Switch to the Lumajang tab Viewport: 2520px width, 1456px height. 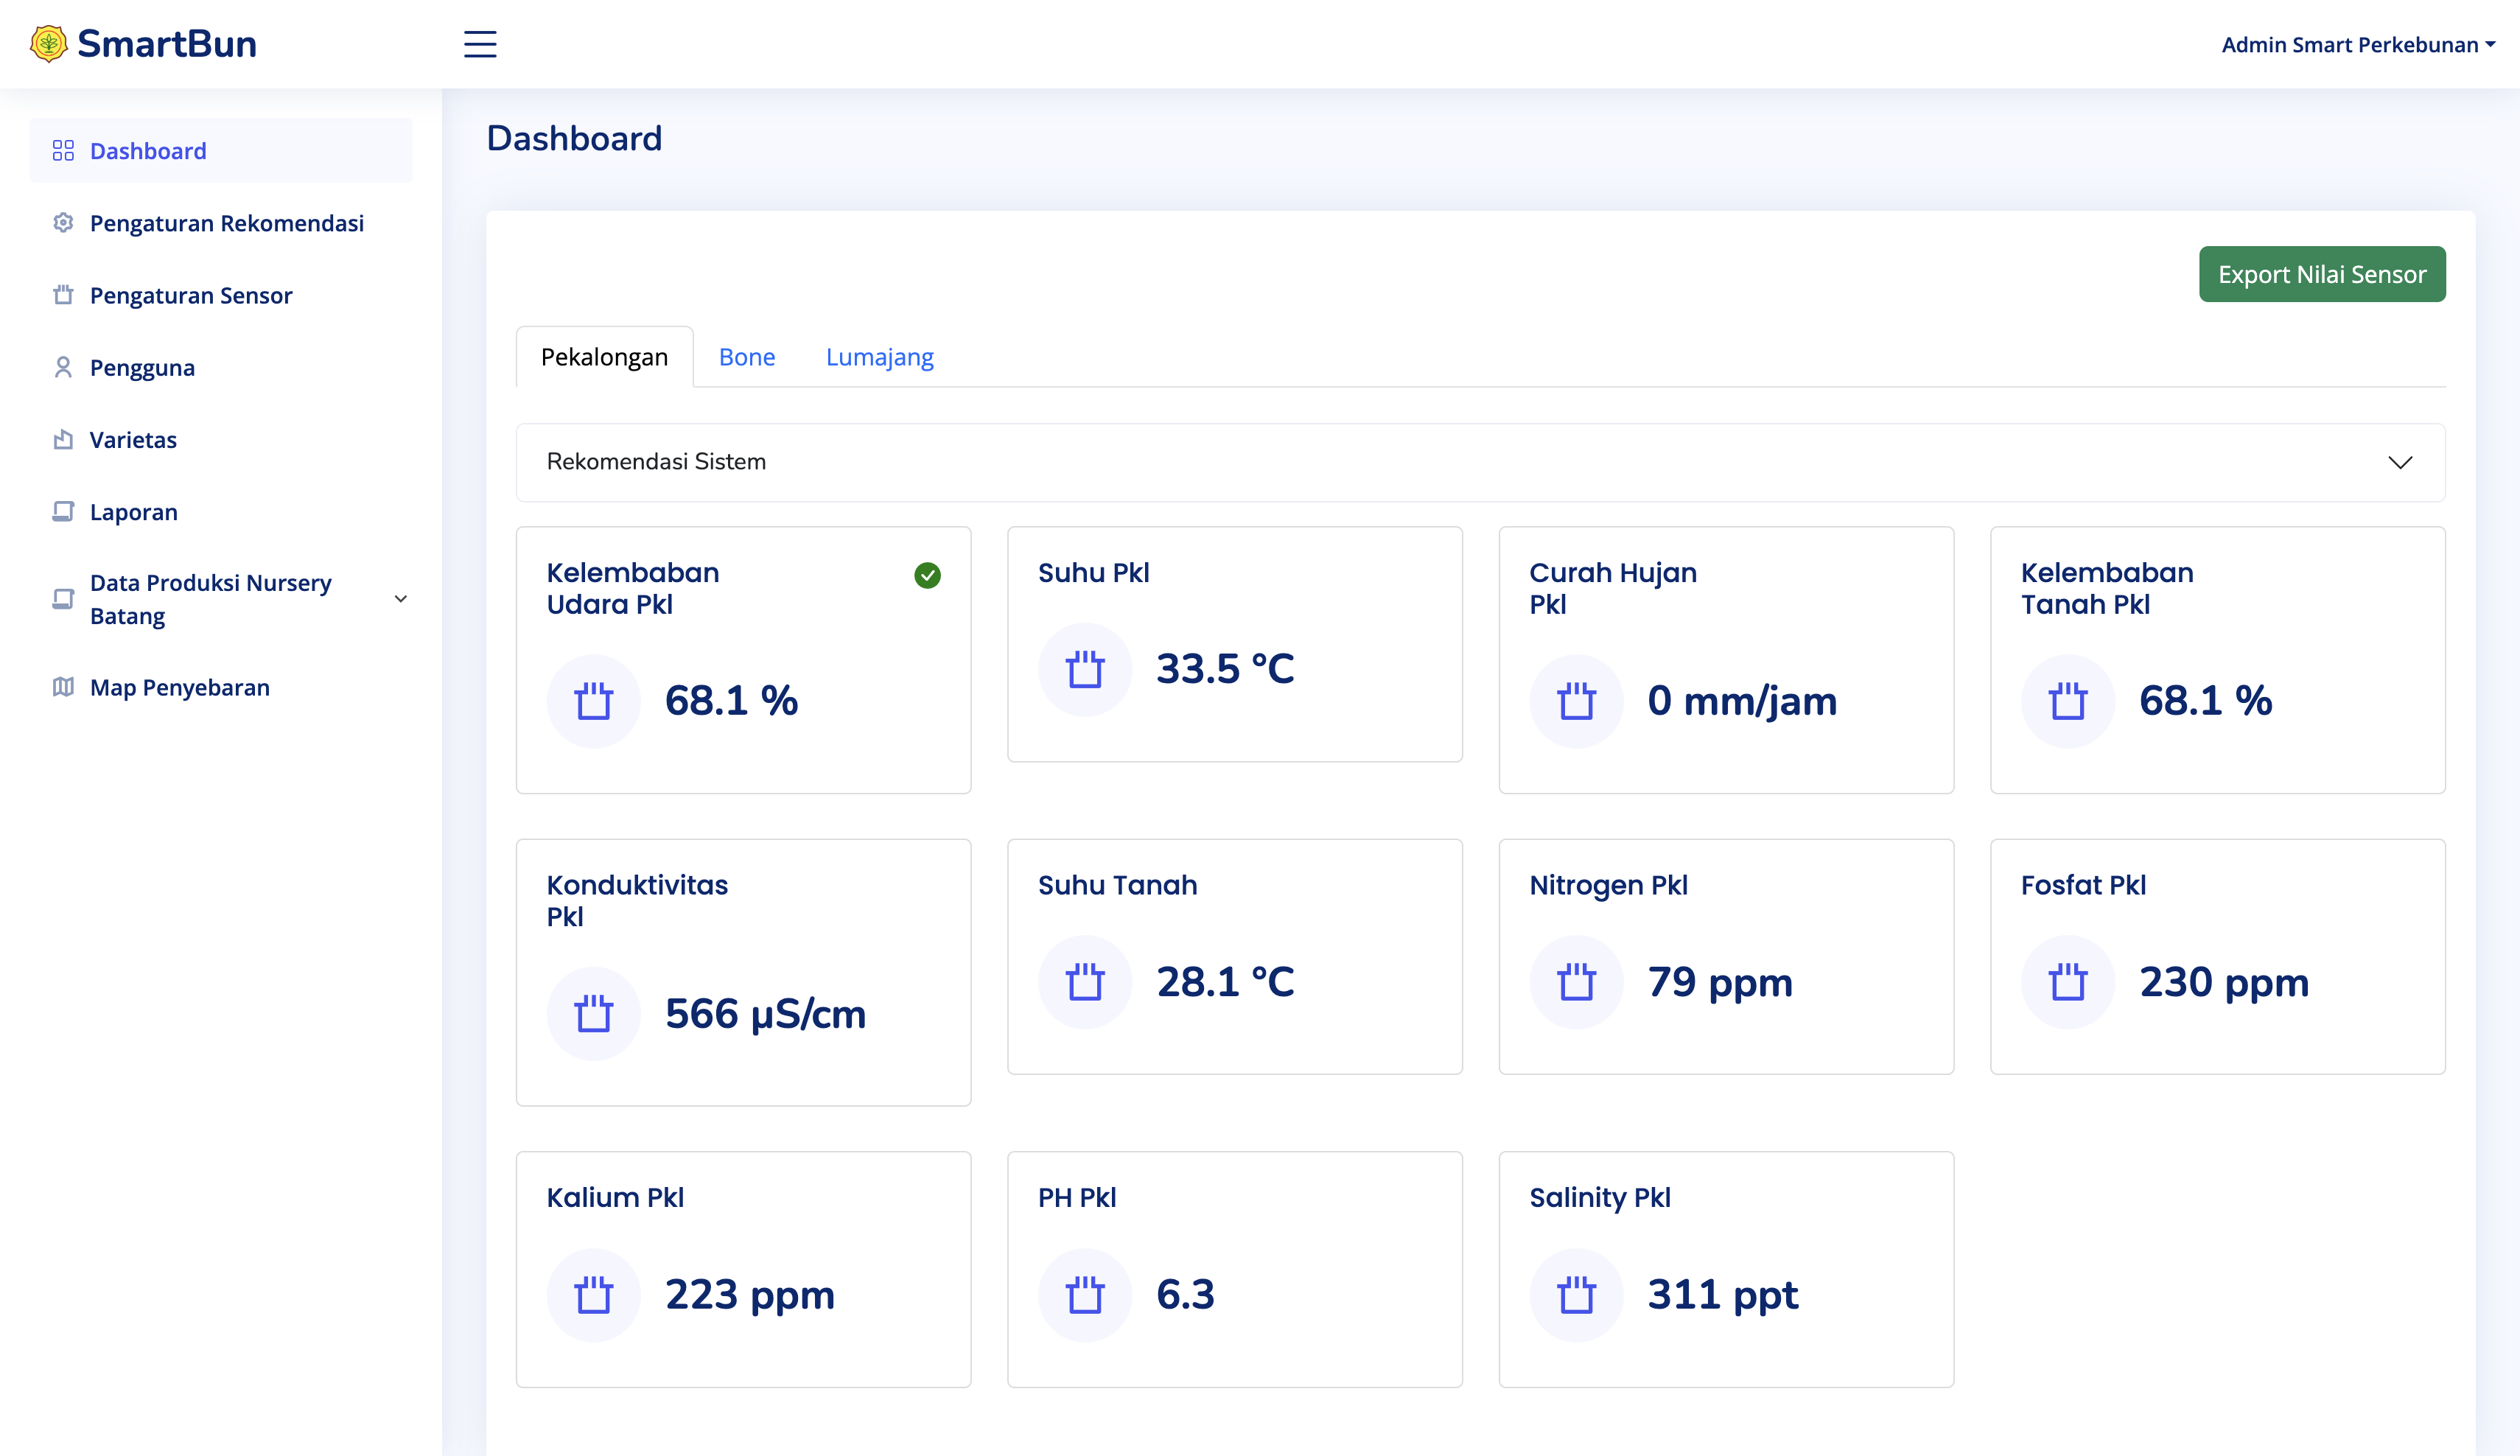coord(880,357)
